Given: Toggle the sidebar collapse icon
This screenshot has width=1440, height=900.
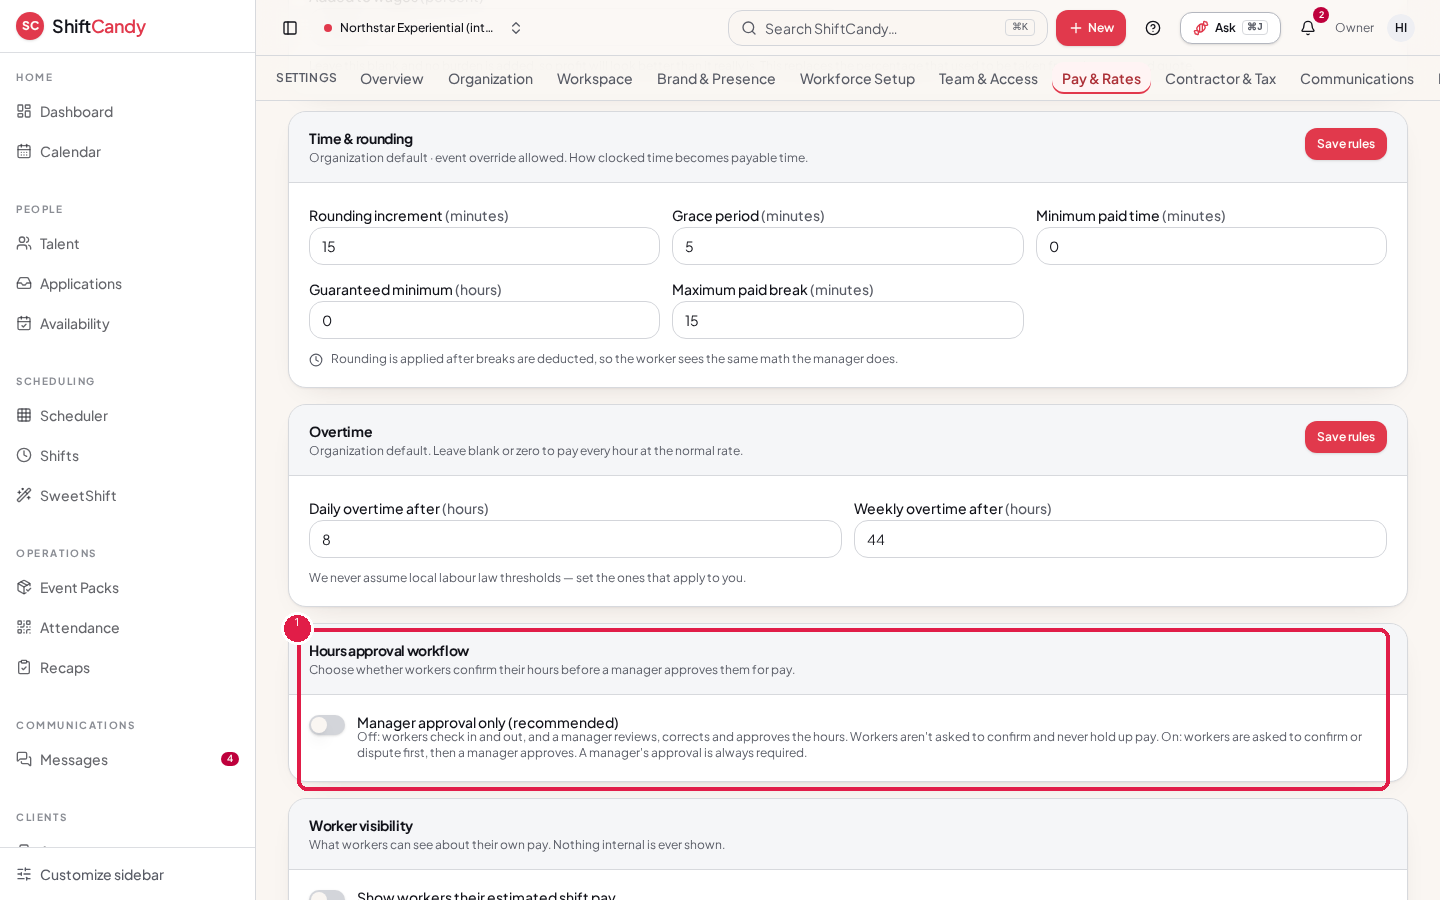Looking at the screenshot, I should pos(290,28).
